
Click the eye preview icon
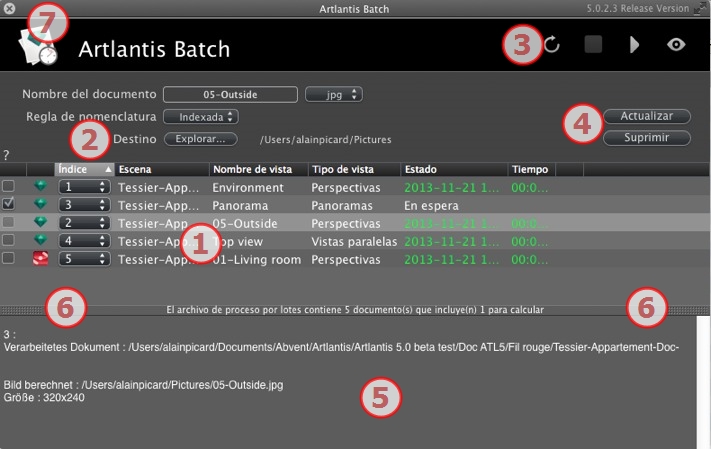[x=676, y=44]
